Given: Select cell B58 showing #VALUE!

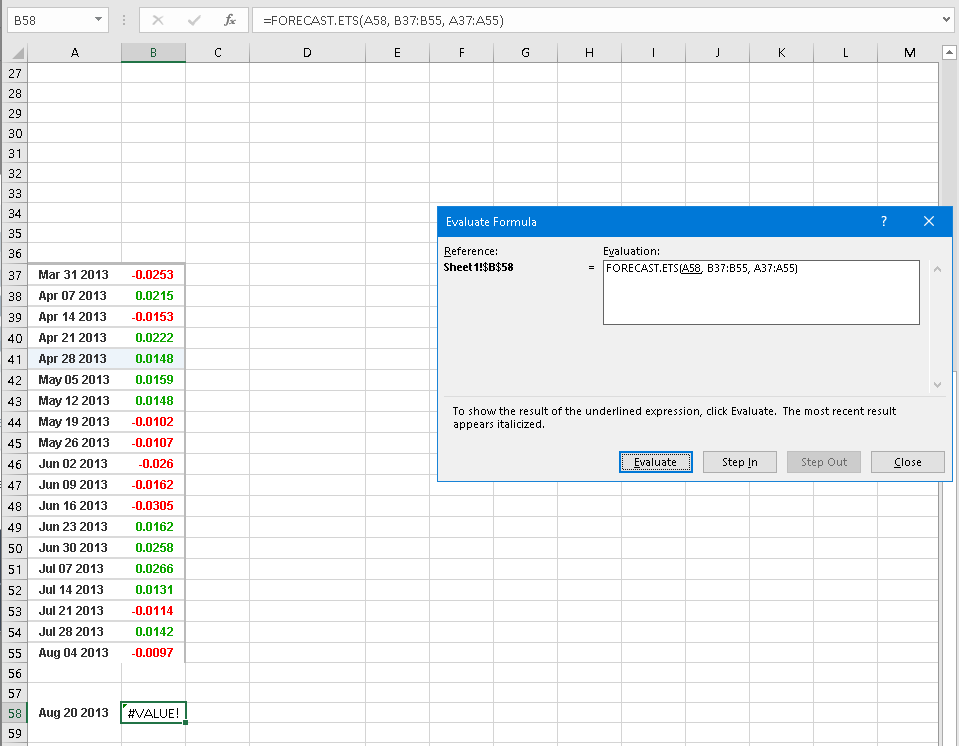Looking at the screenshot, I should click(x=153, y=712).
